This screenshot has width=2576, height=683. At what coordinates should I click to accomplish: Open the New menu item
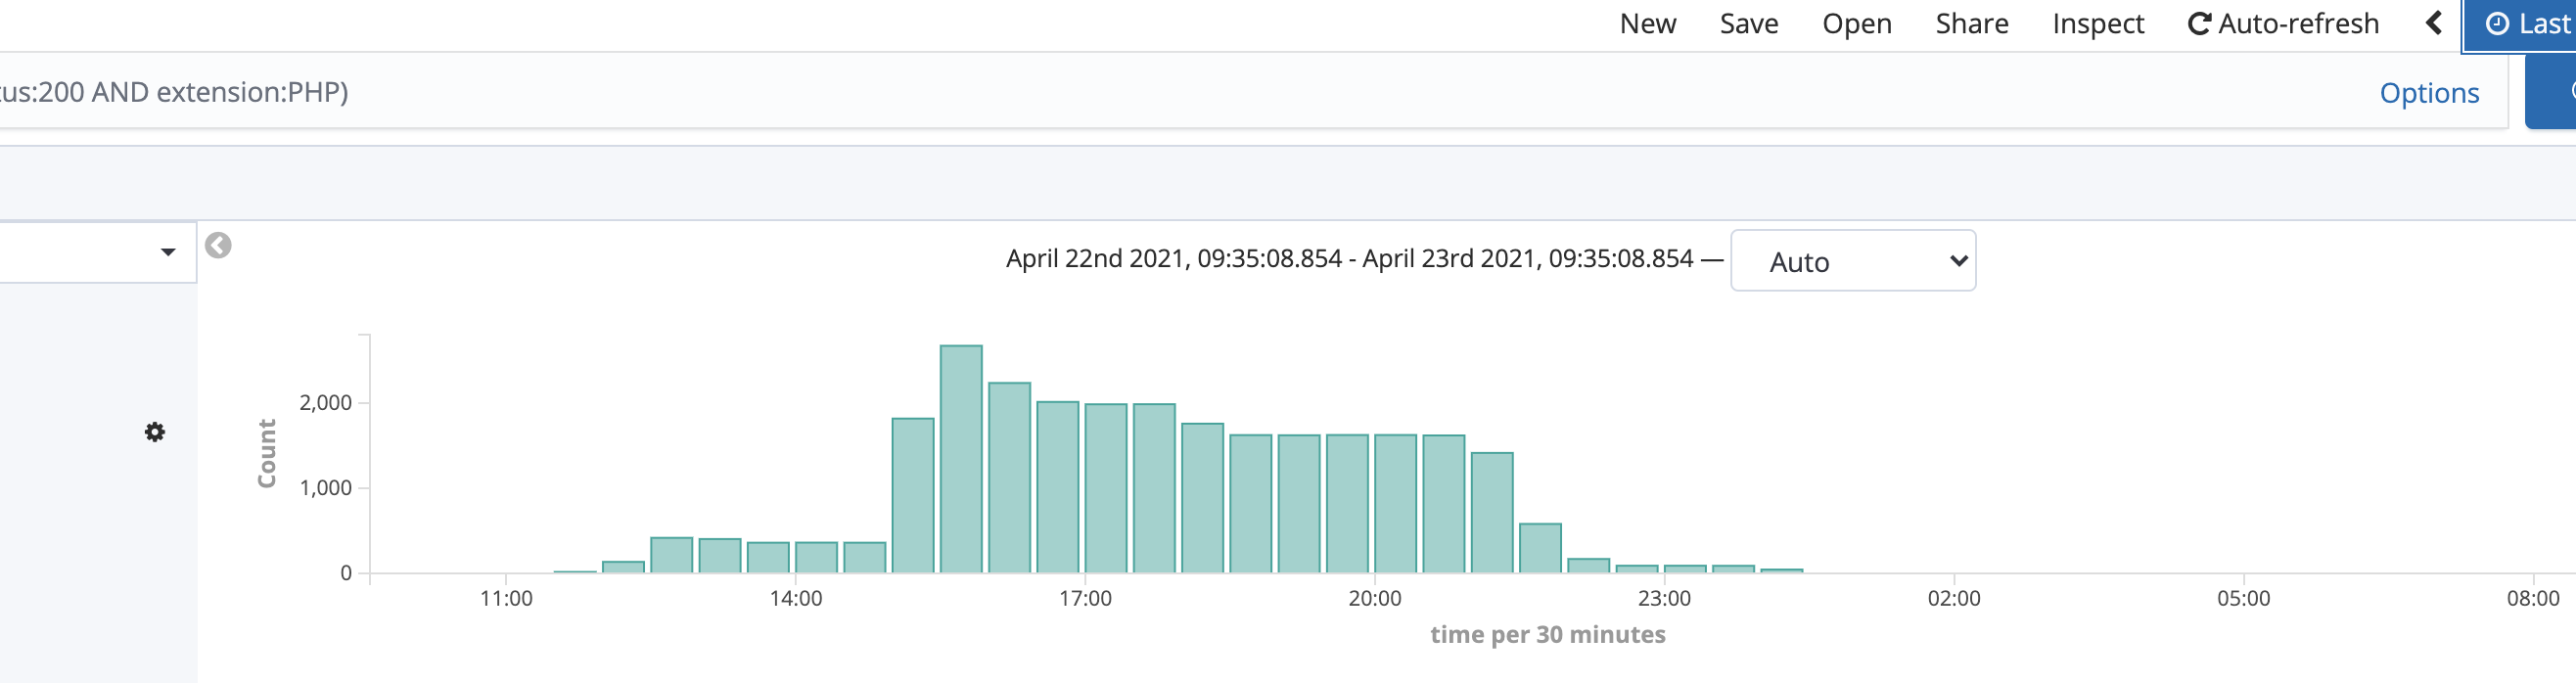coord(1647,24)
